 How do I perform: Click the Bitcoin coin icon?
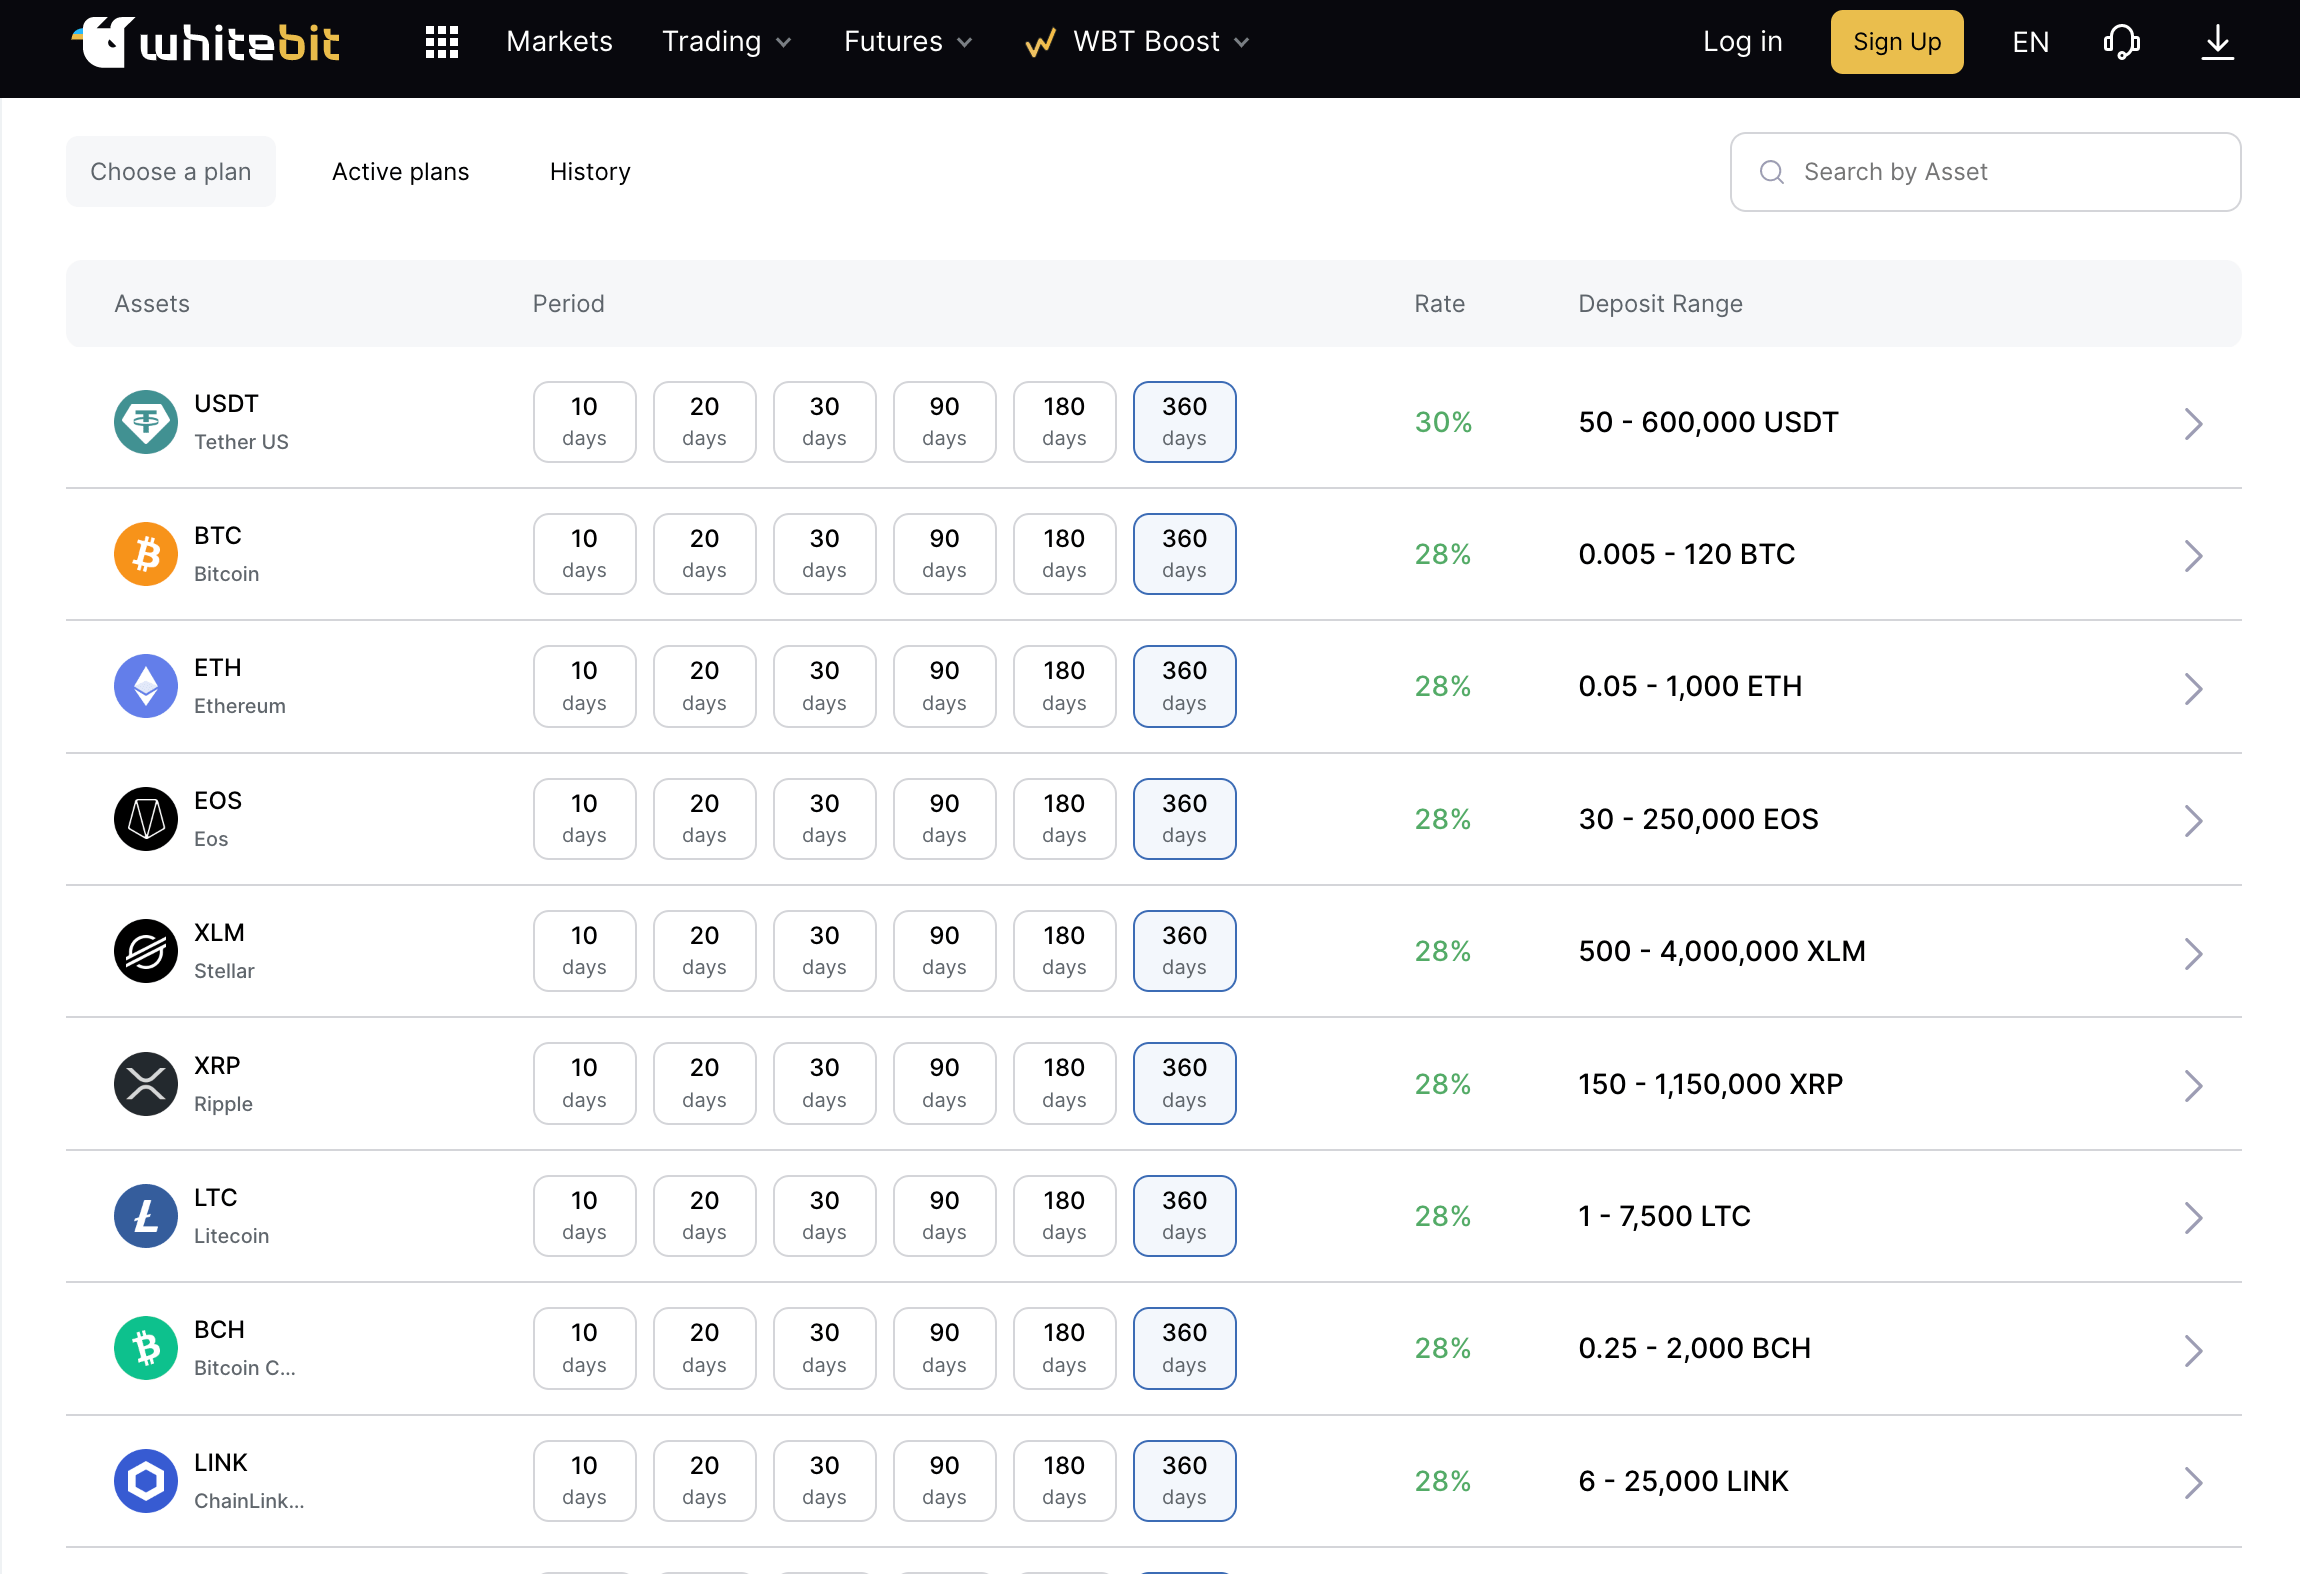[146, 554]
